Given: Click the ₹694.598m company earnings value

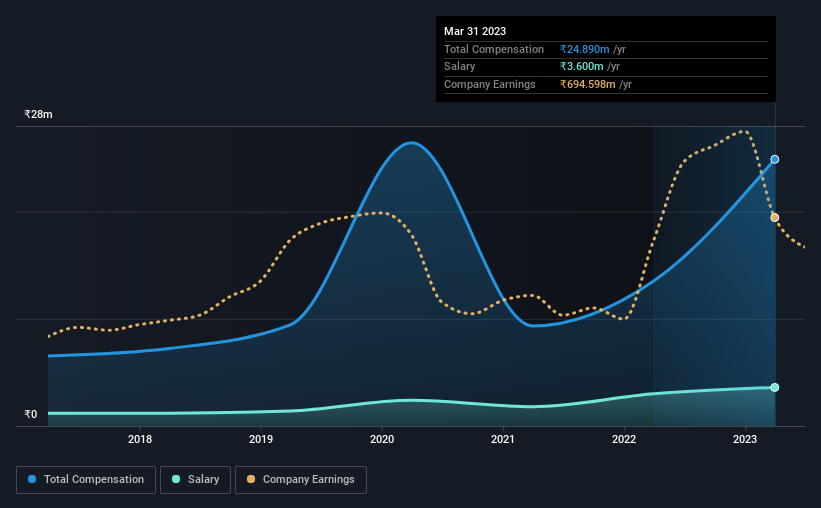Looking at the screenshot, I should 587,84.
